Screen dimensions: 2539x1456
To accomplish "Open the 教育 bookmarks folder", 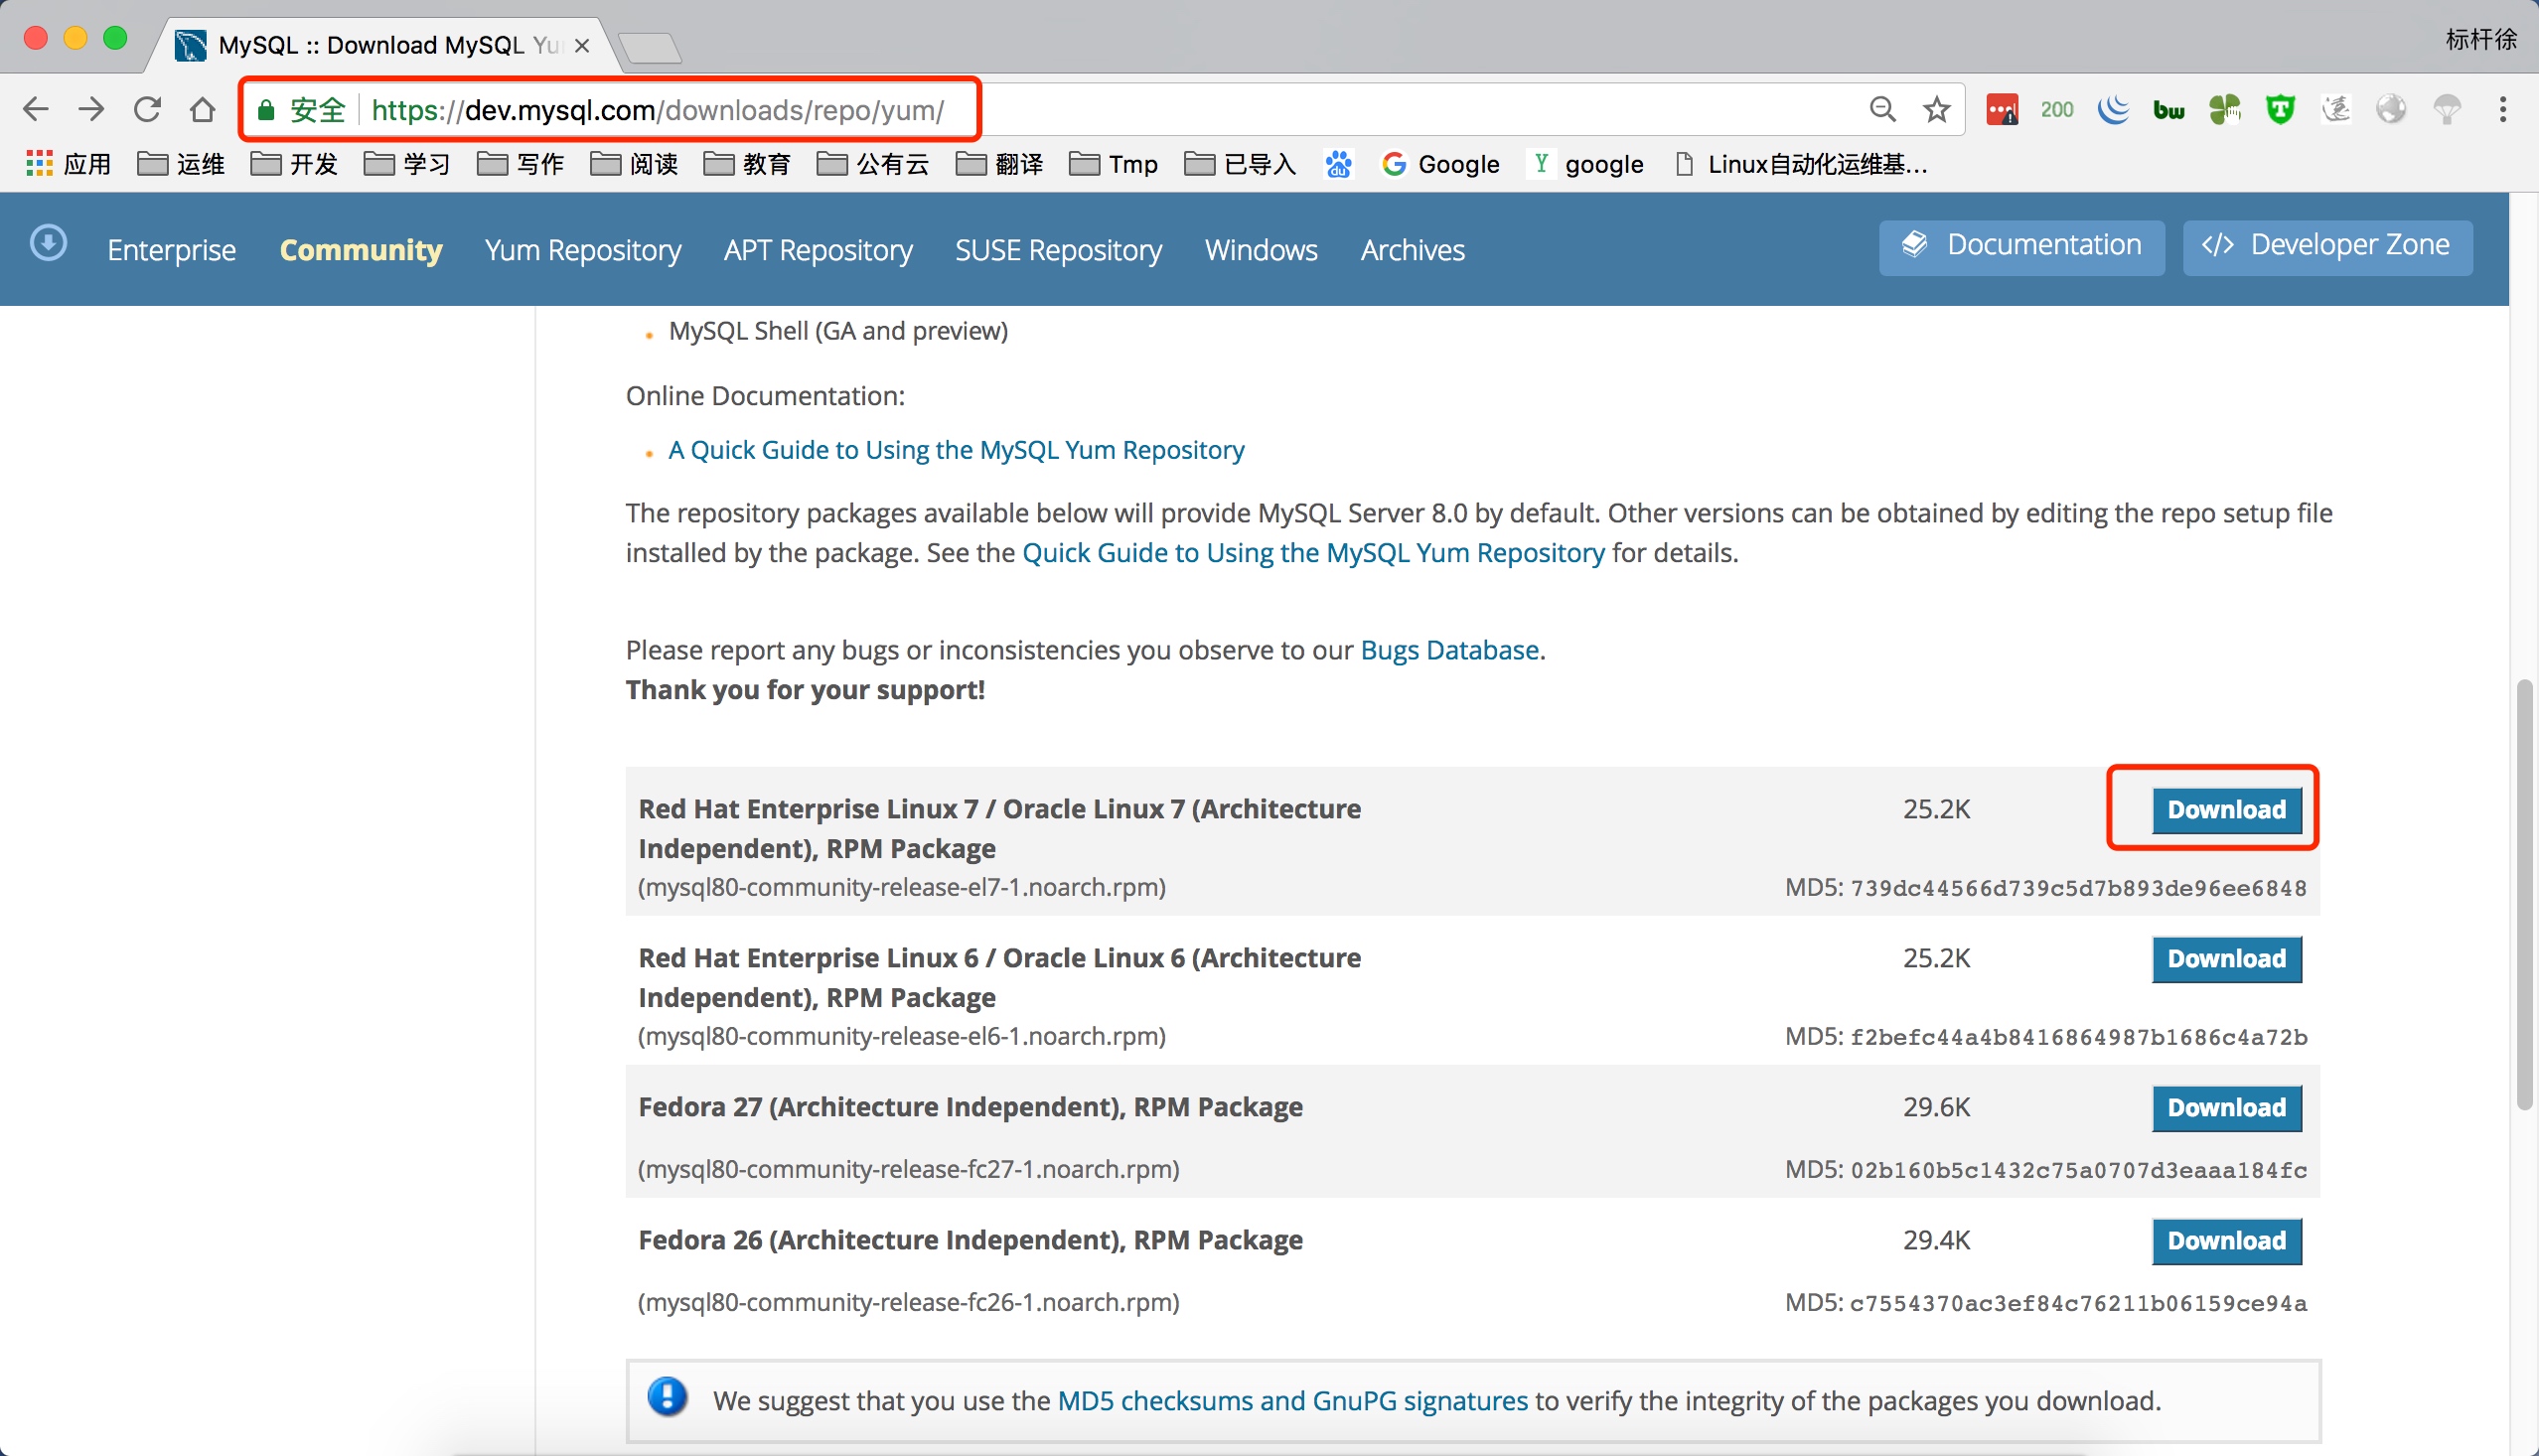I will click(x=747, y=164).
